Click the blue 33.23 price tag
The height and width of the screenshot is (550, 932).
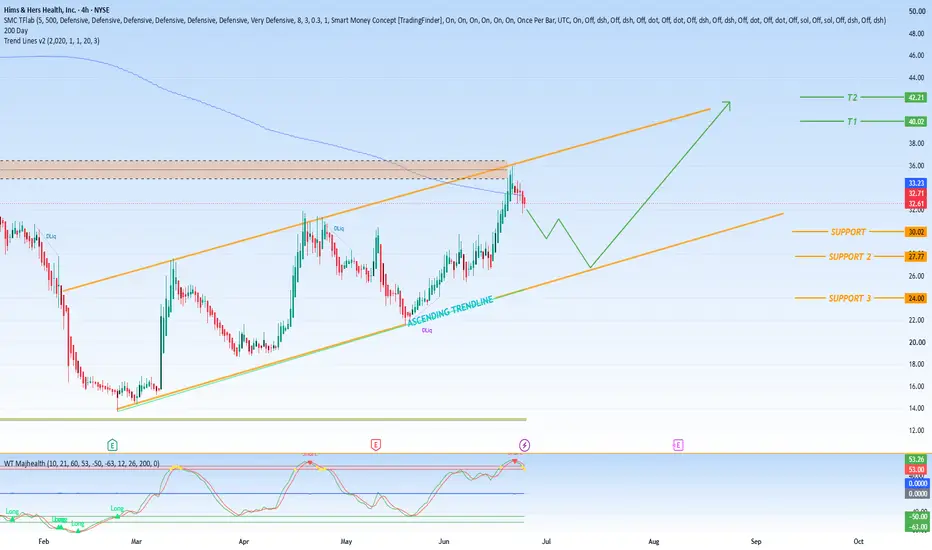click(x=915, y=183)
